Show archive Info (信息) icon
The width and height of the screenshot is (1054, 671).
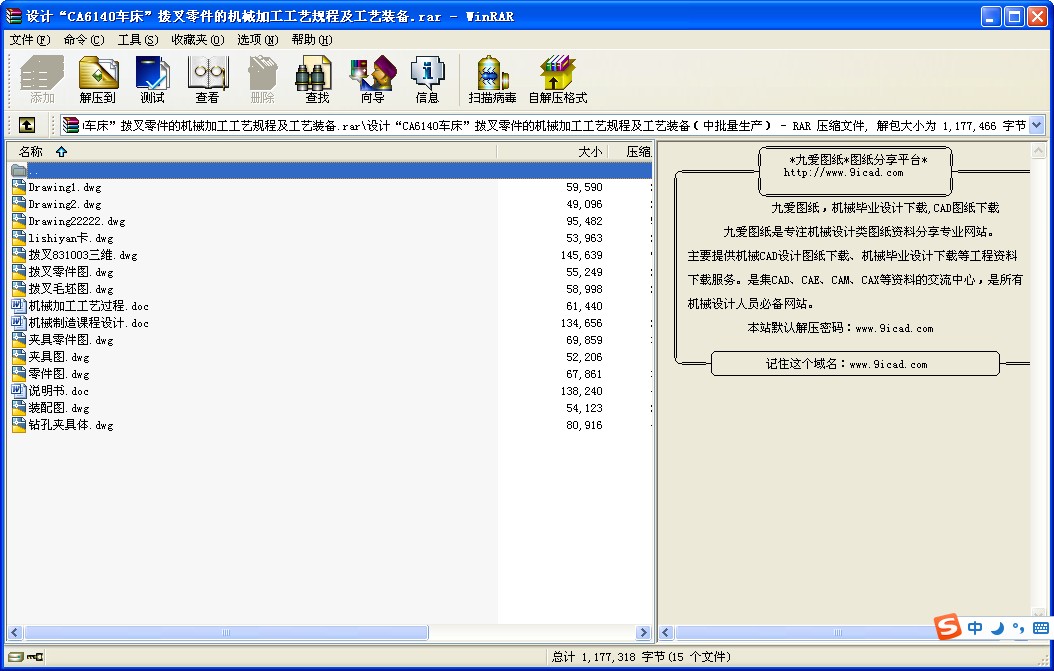[x=428, y=79]
